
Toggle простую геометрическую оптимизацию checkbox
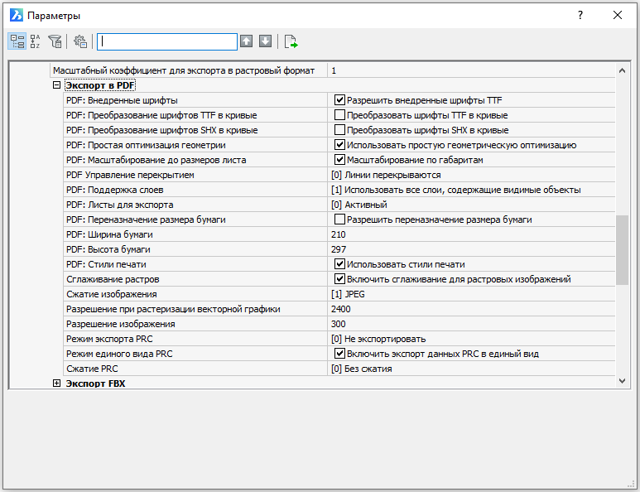[340, 145]
